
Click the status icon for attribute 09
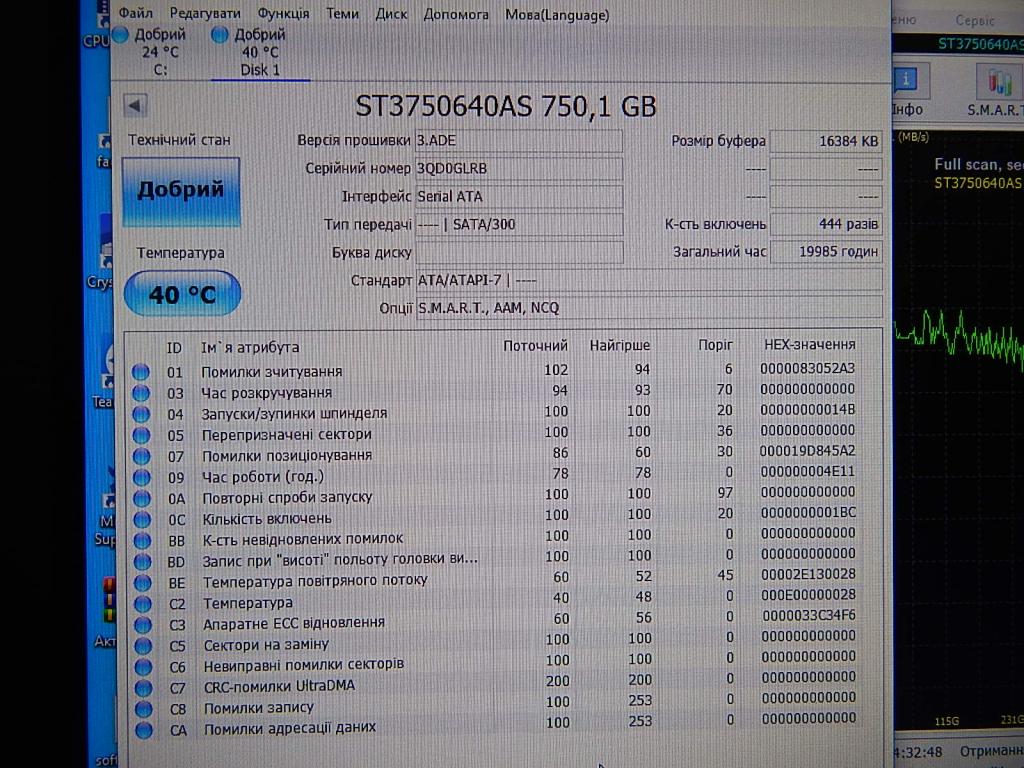[x=141, y=477]
